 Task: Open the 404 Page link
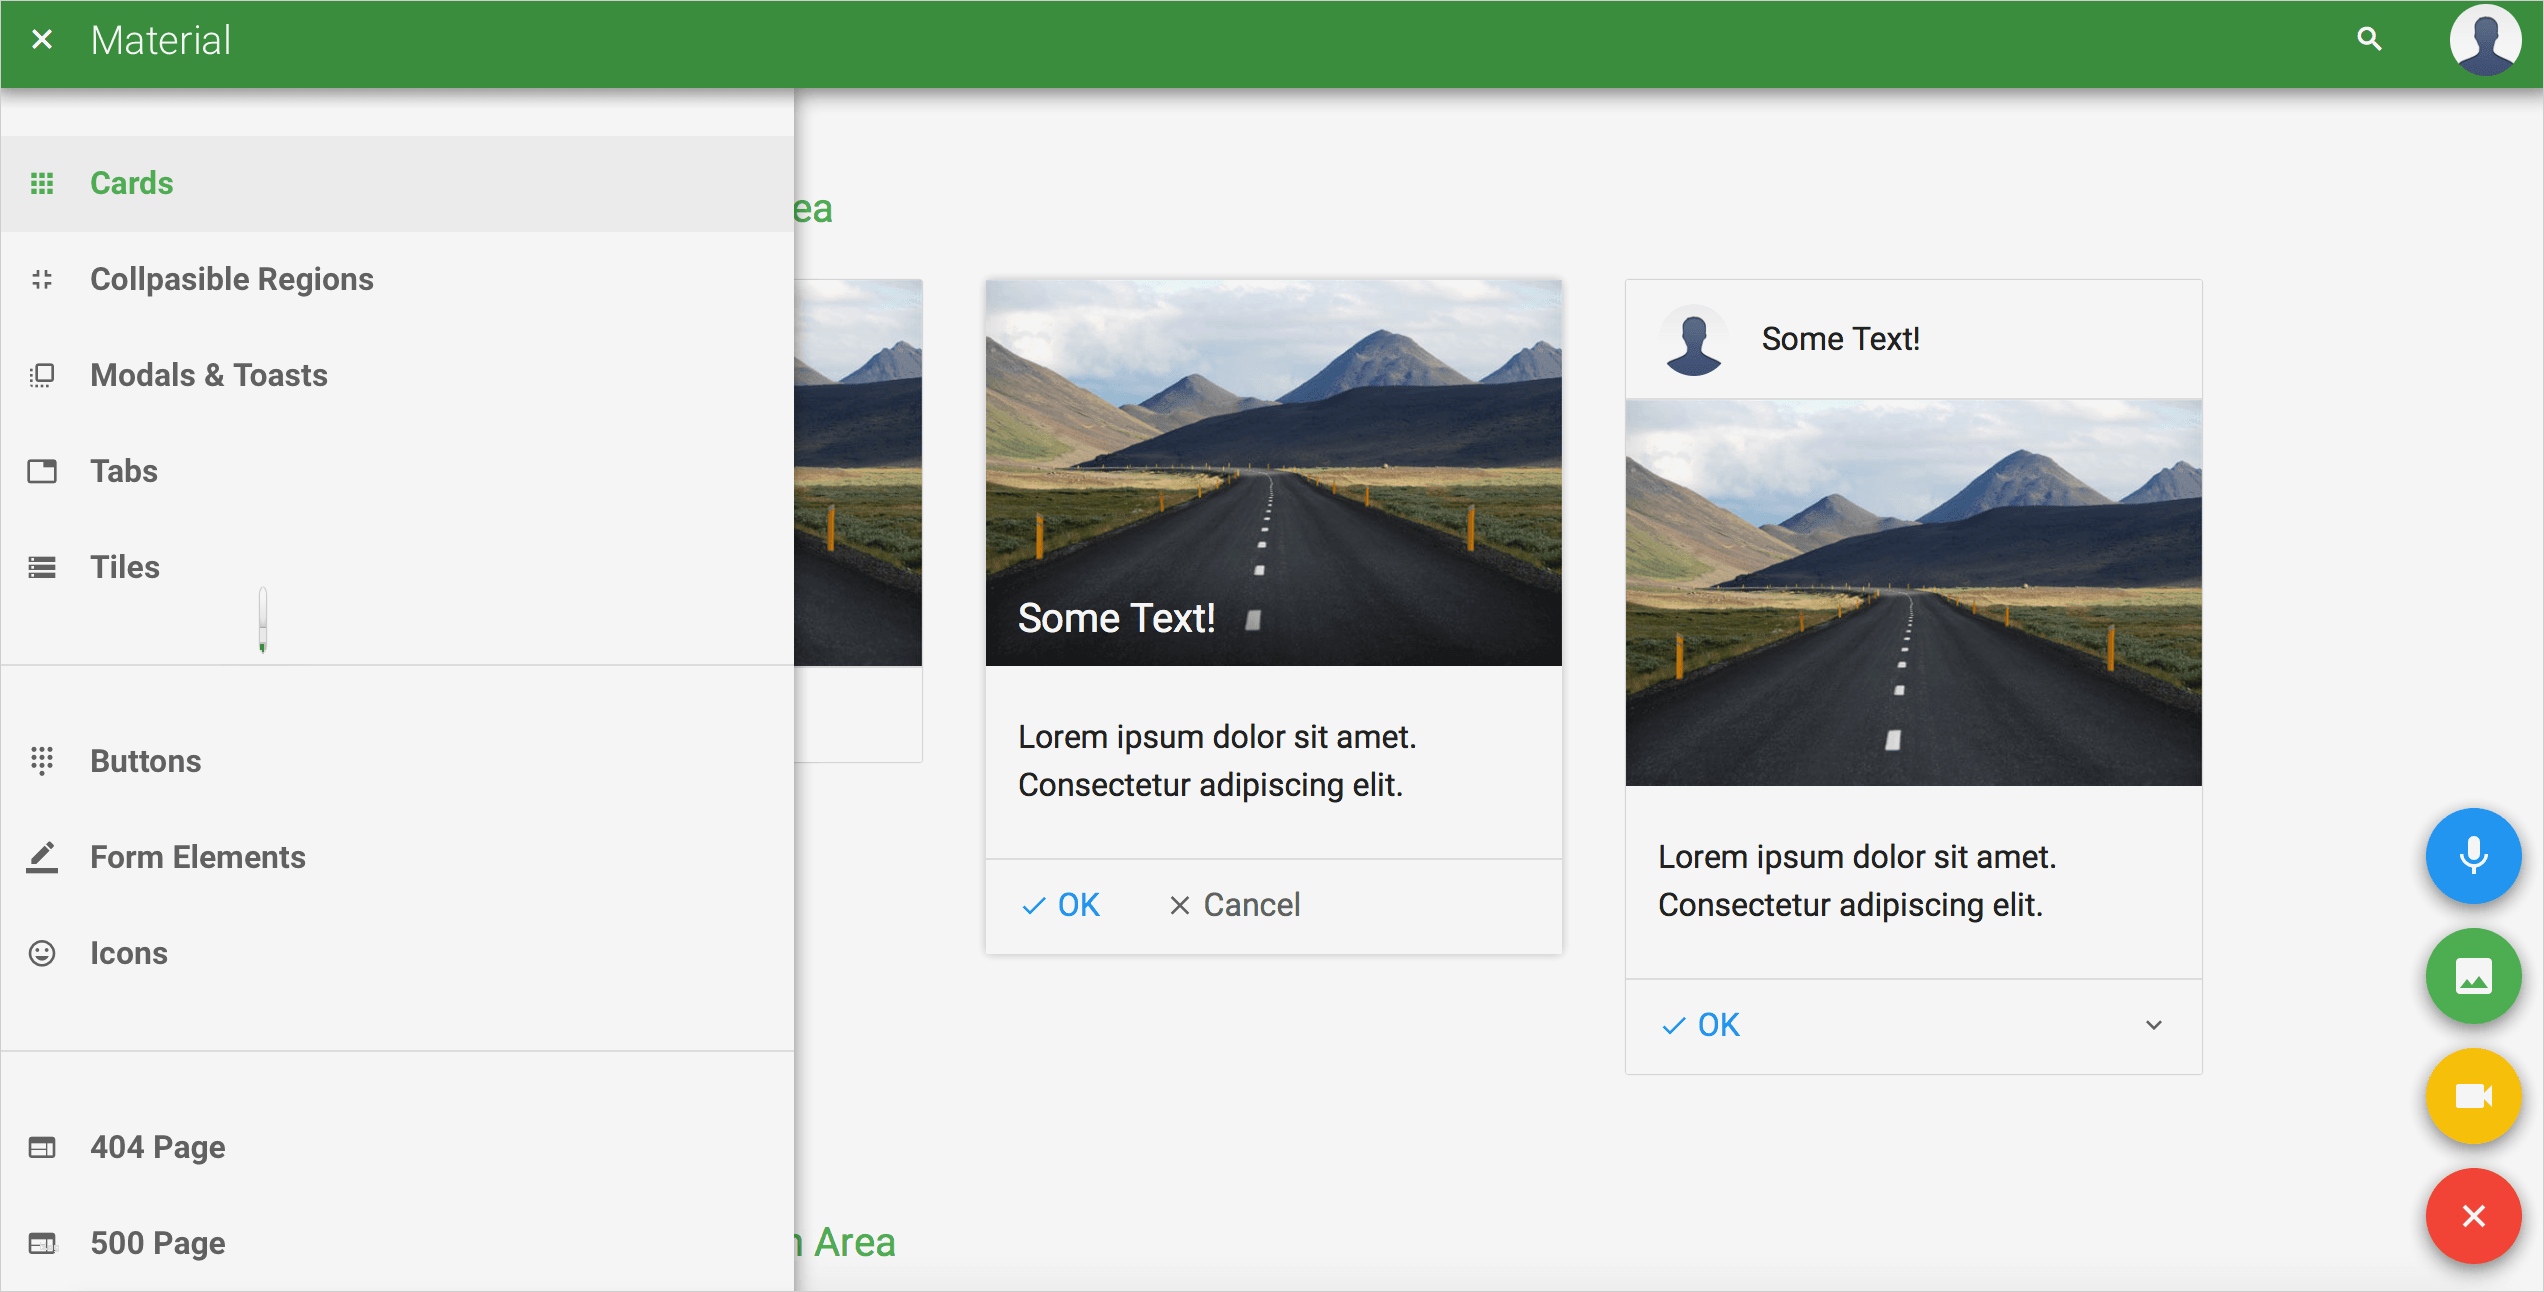tap(158, 1147)
